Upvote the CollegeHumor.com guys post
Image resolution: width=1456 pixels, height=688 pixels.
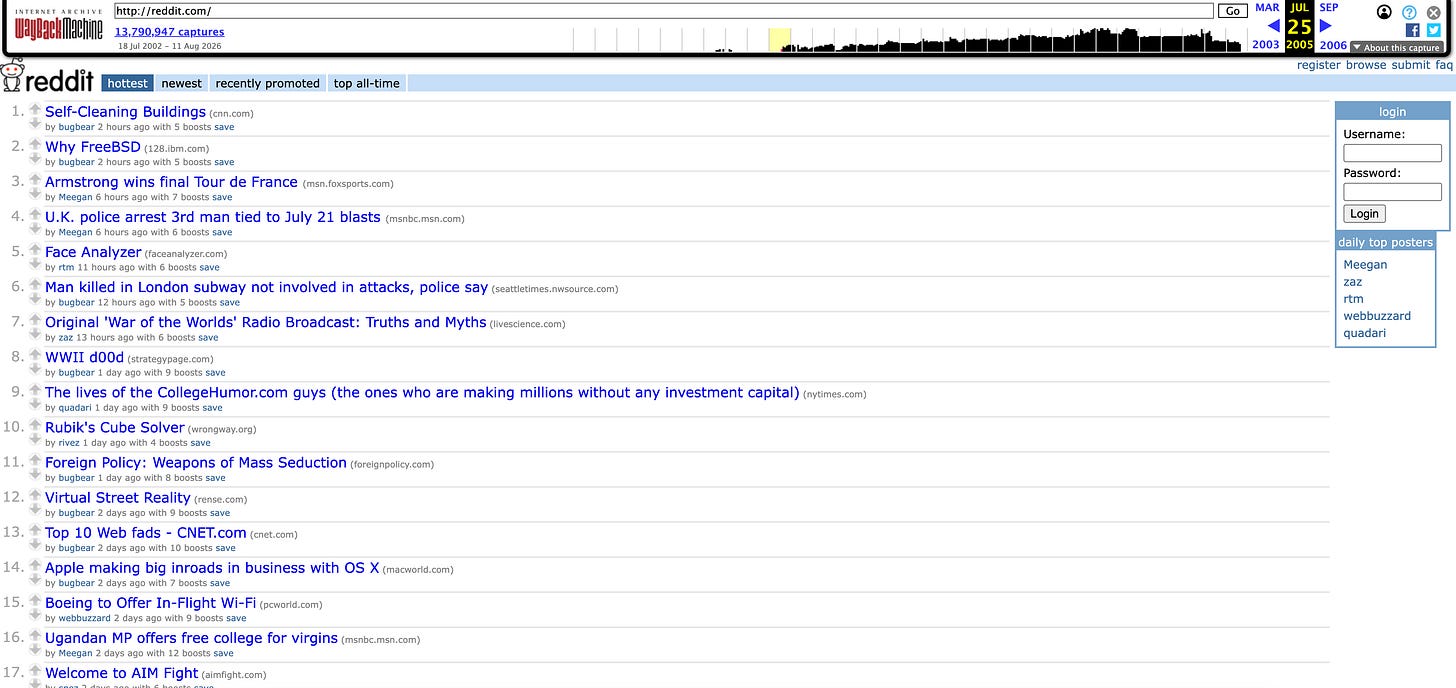click(35, 388)
